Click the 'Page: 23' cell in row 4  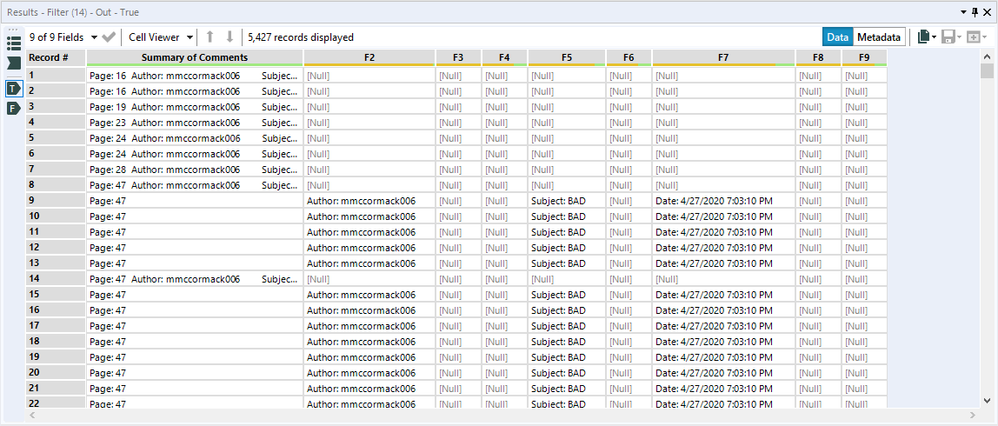click(195, 122)
